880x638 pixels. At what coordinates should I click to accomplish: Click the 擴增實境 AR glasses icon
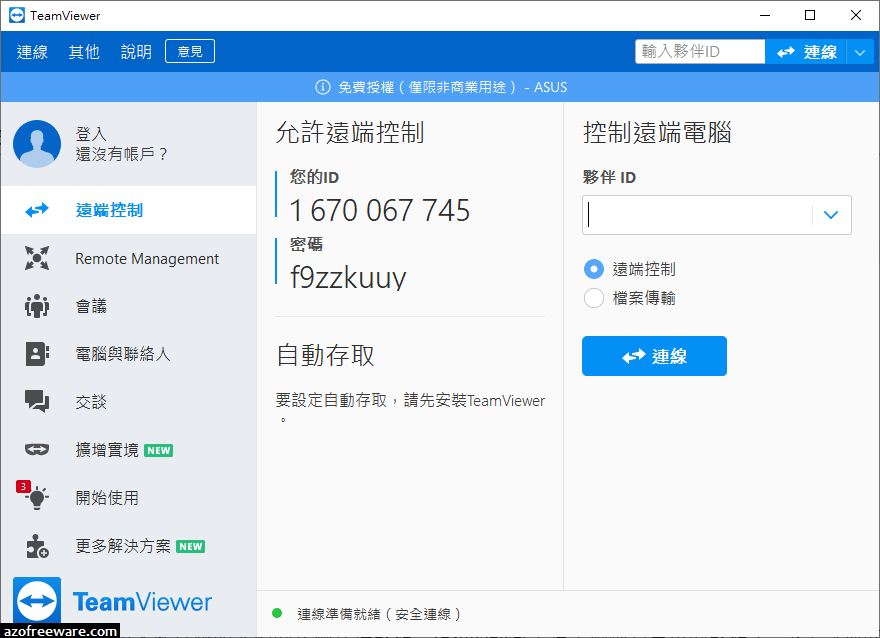tap(37, 449)
